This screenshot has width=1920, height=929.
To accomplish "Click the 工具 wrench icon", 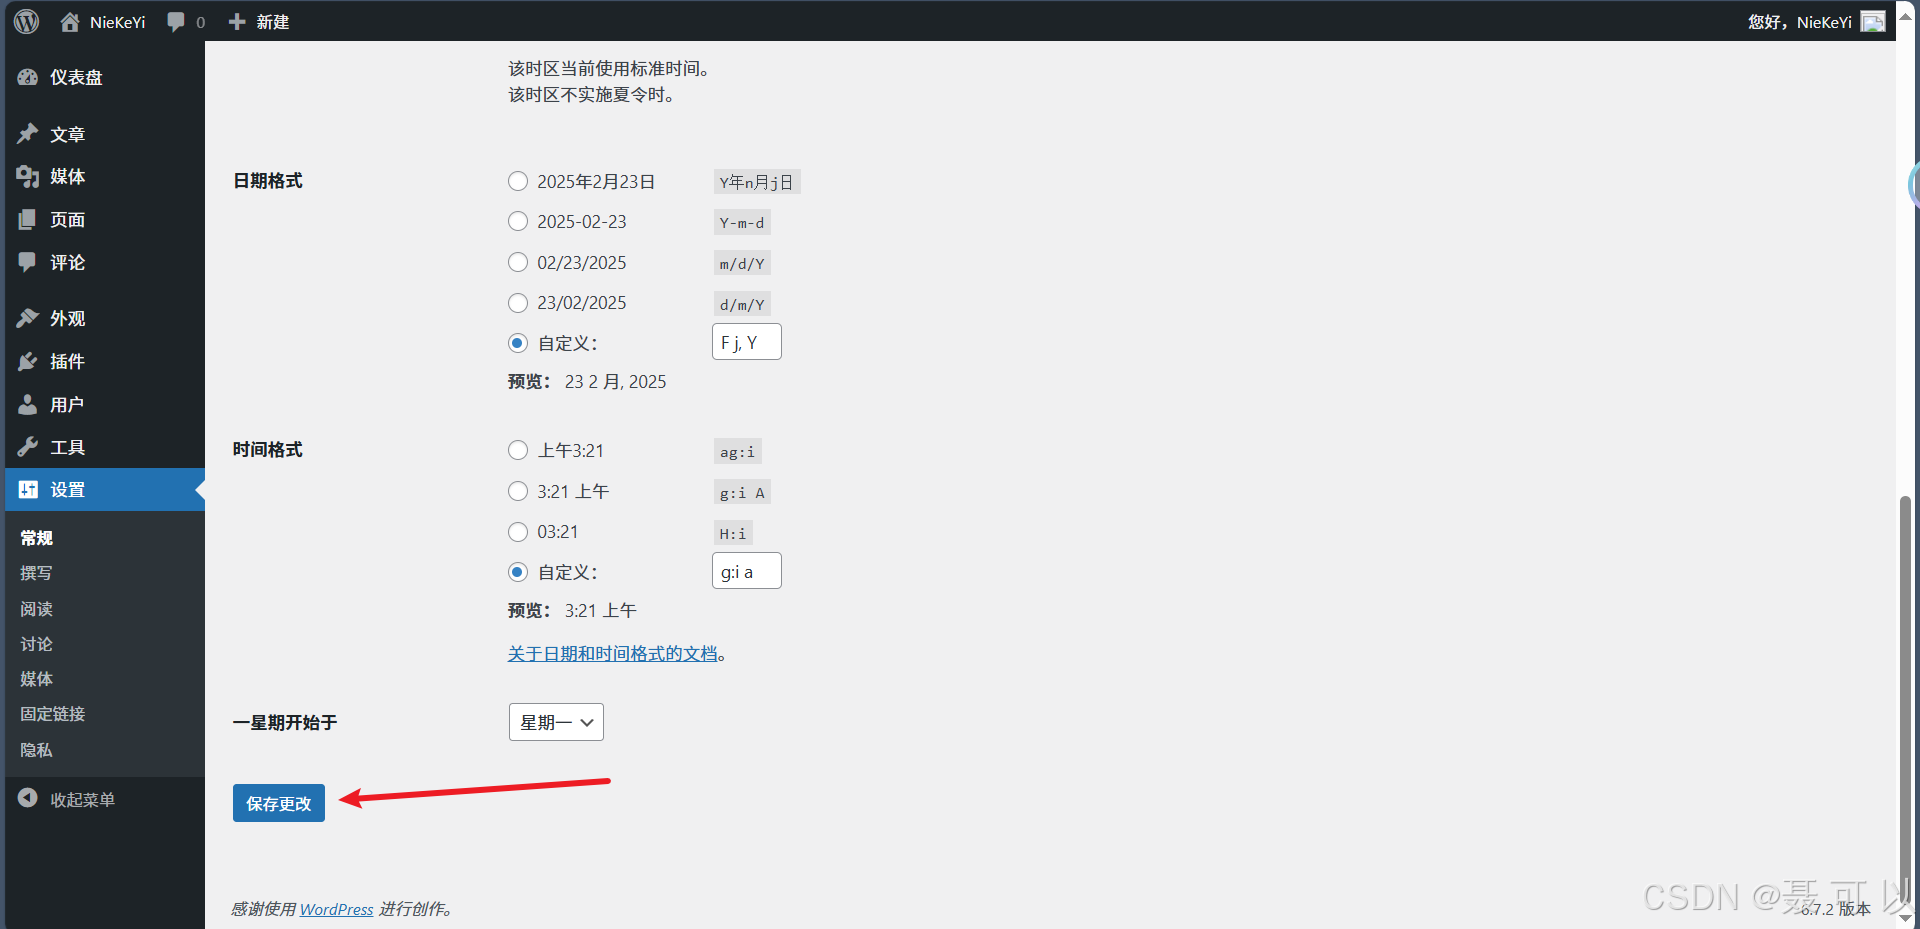I will pos(28,447).
